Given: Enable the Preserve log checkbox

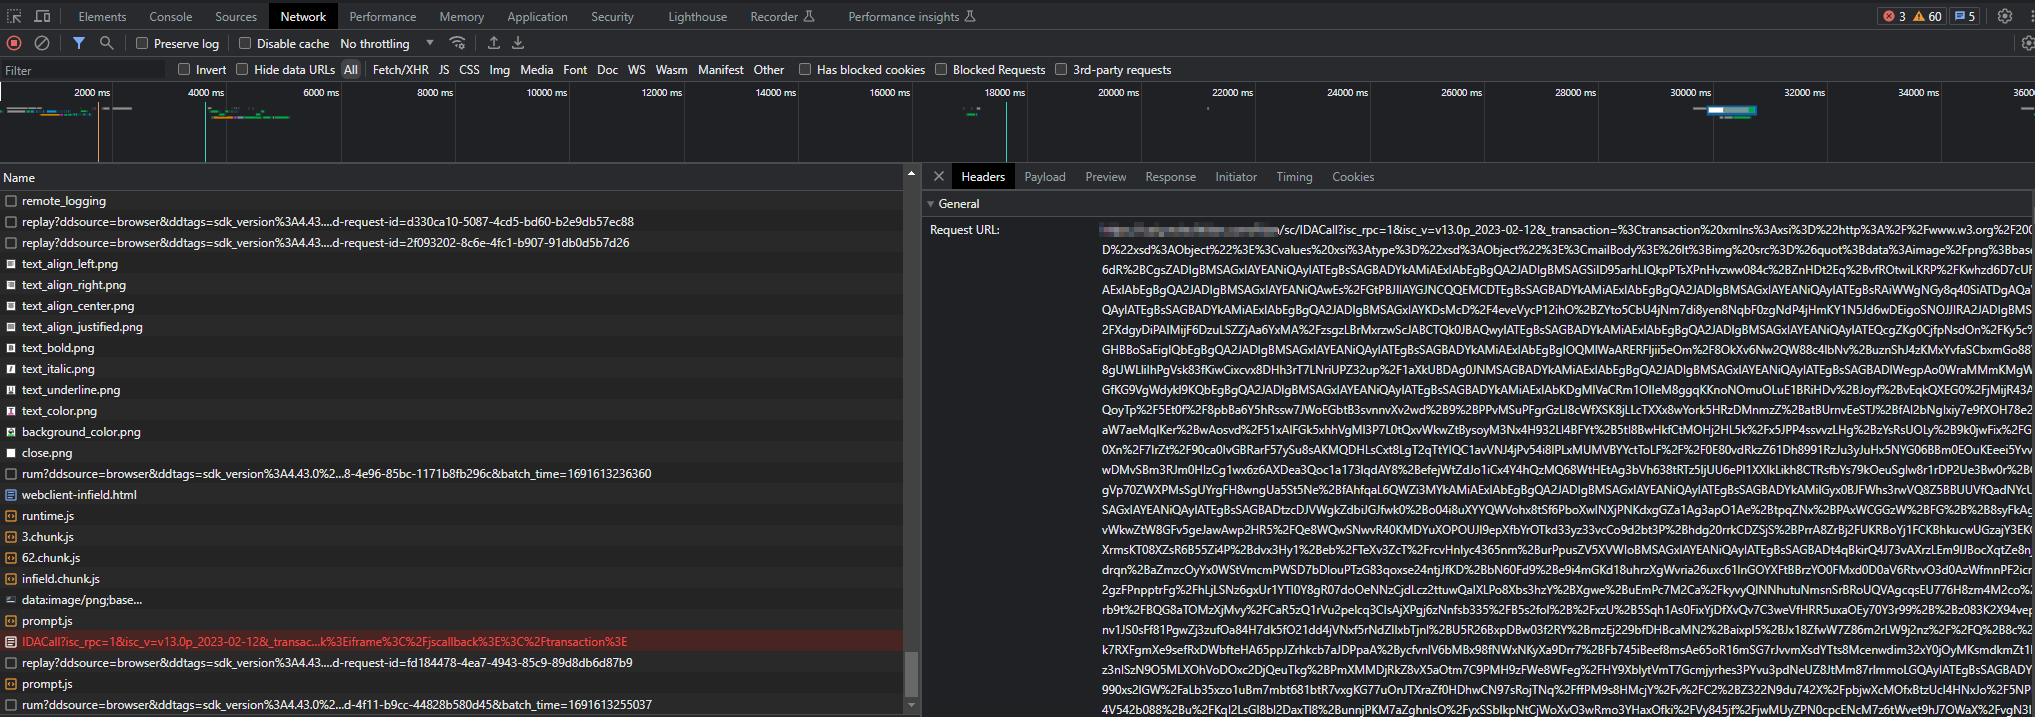Looking at the screenshot, I should pos(142,43).
